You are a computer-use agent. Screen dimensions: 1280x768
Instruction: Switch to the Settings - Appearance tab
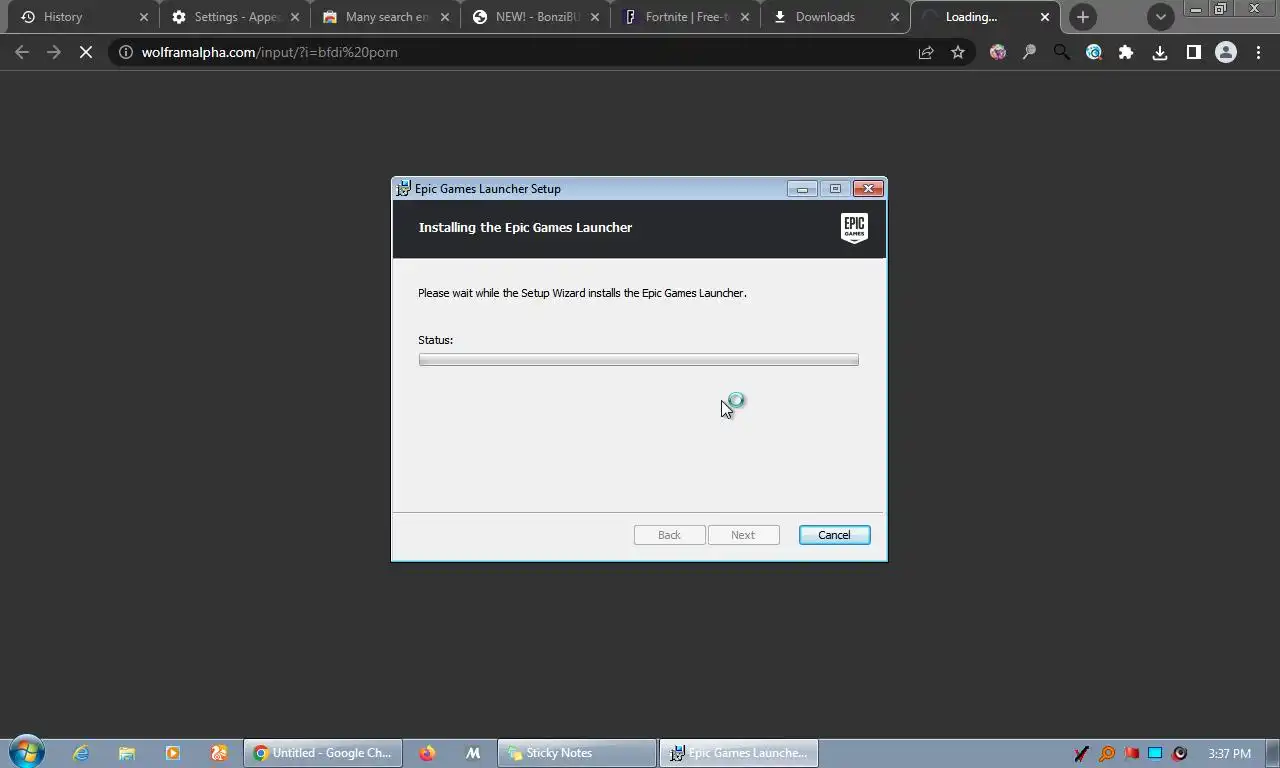(x=235, y=17)
